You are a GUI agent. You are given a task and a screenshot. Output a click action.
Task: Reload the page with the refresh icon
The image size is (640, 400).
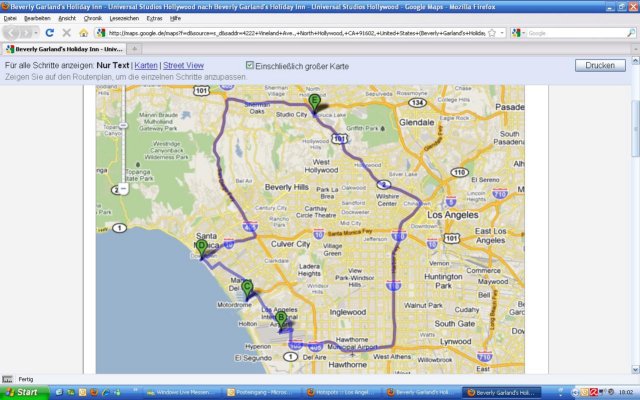click(x=49, y=33)
